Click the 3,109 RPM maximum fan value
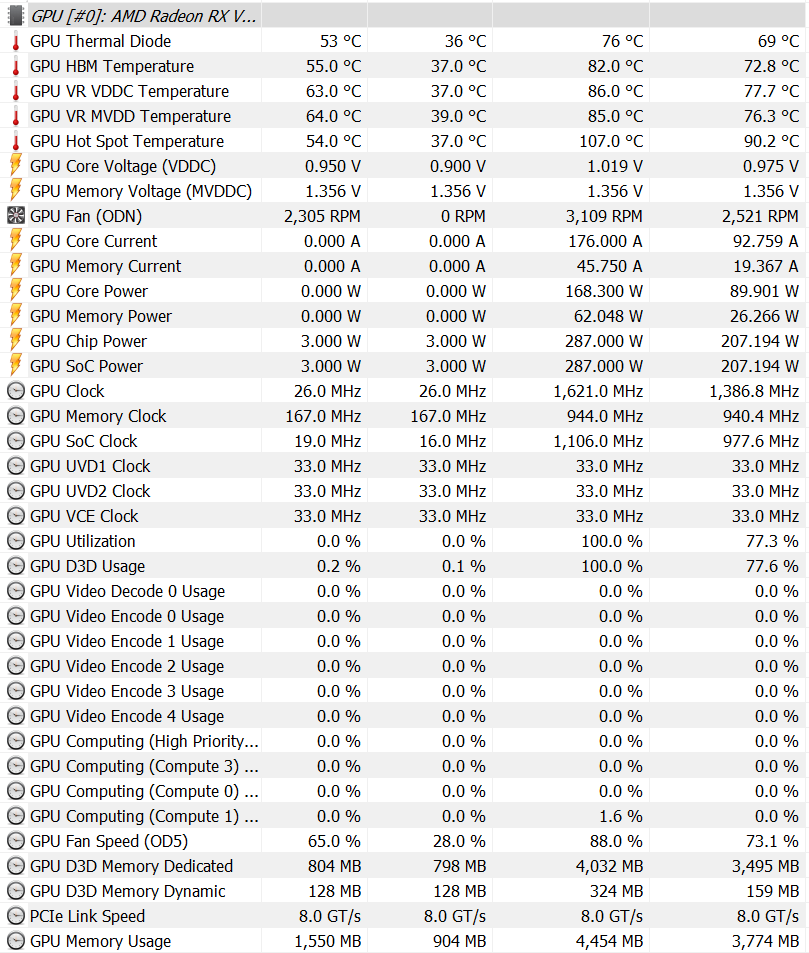Image resolution: width=809 pixels, height=953 pixels. pyautogui.click(x=604, y=216)
